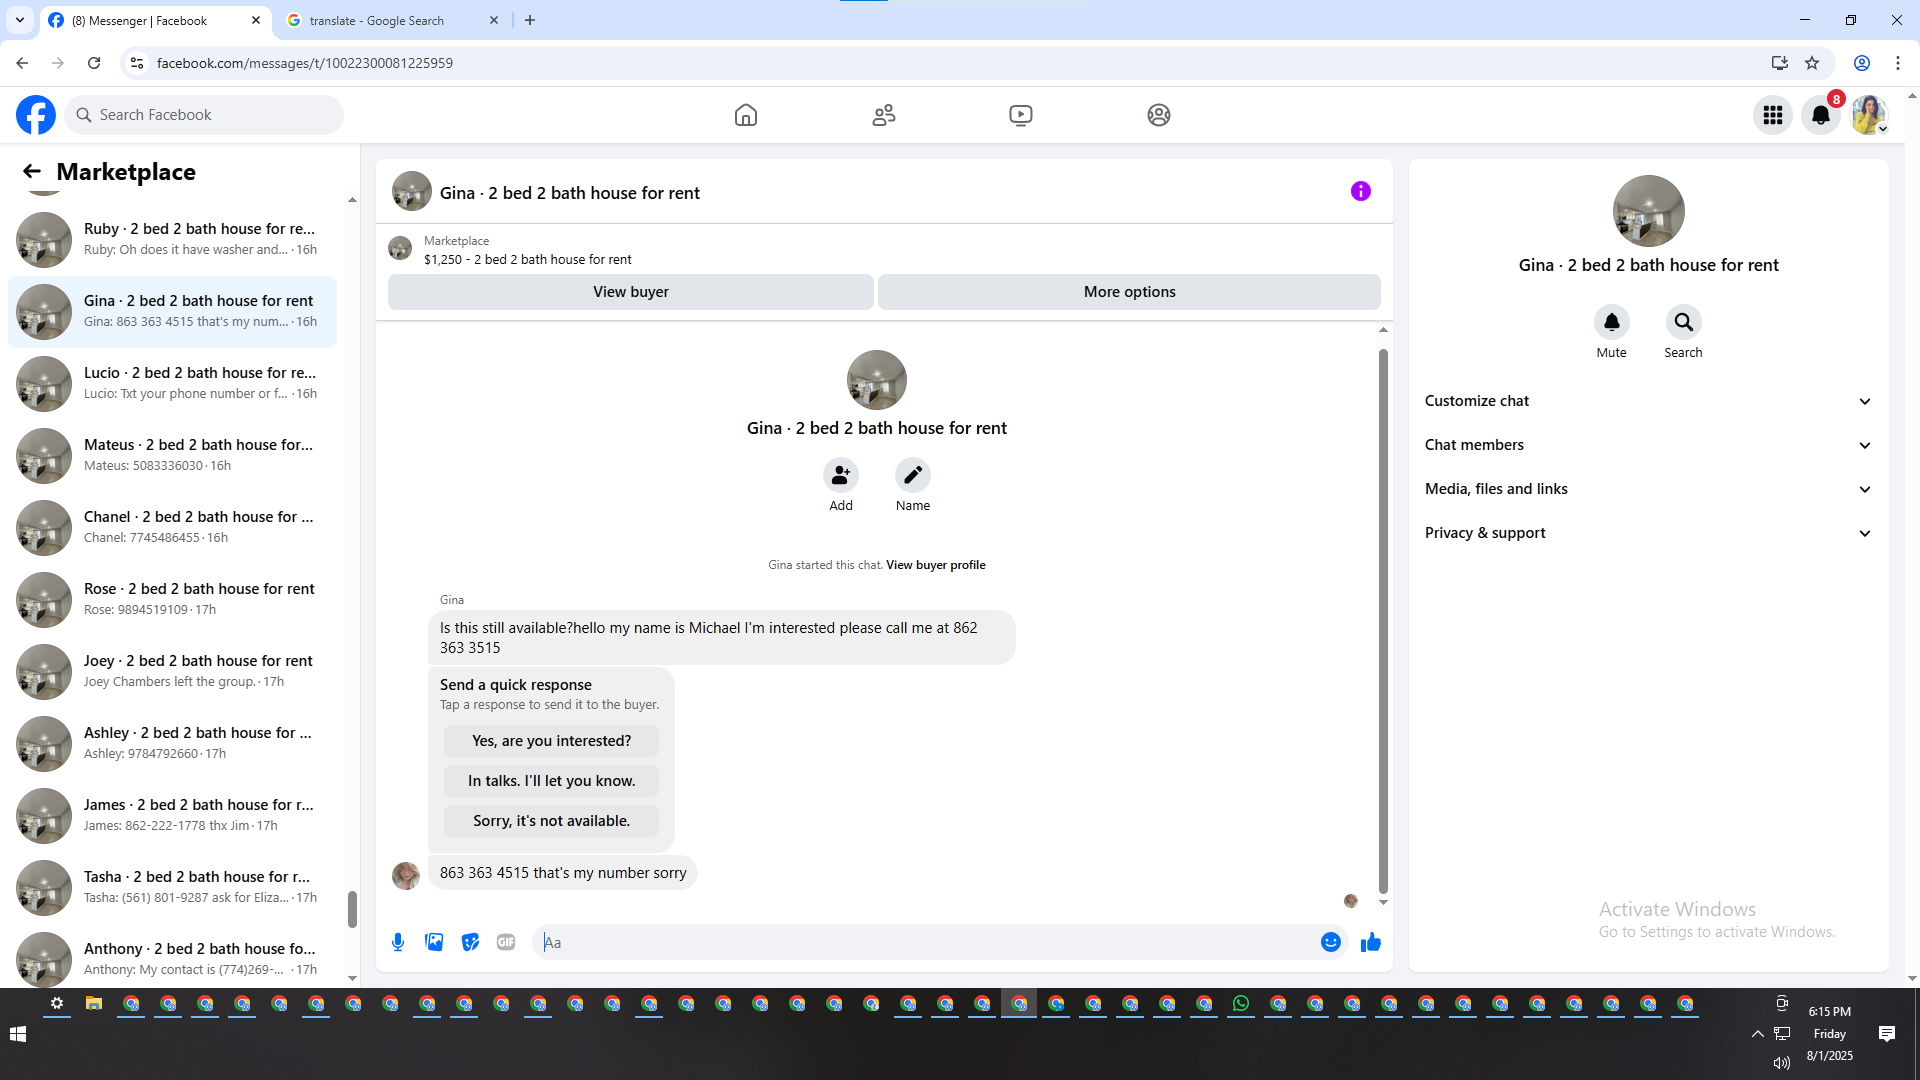Image resolution: width=1920 pixels, height=1080 pixels.
Task: Mute this conversation with the bell
Action: (1611, 322)
